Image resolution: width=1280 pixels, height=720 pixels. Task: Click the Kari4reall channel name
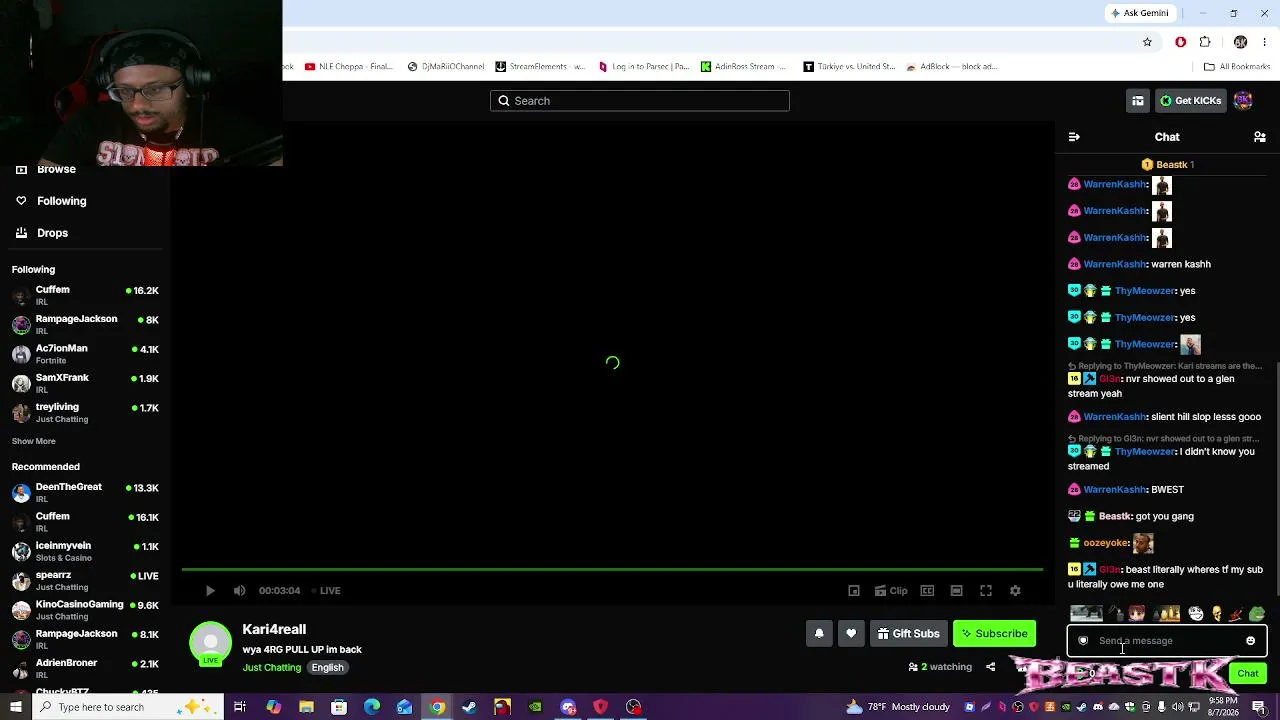pos(274,629)
